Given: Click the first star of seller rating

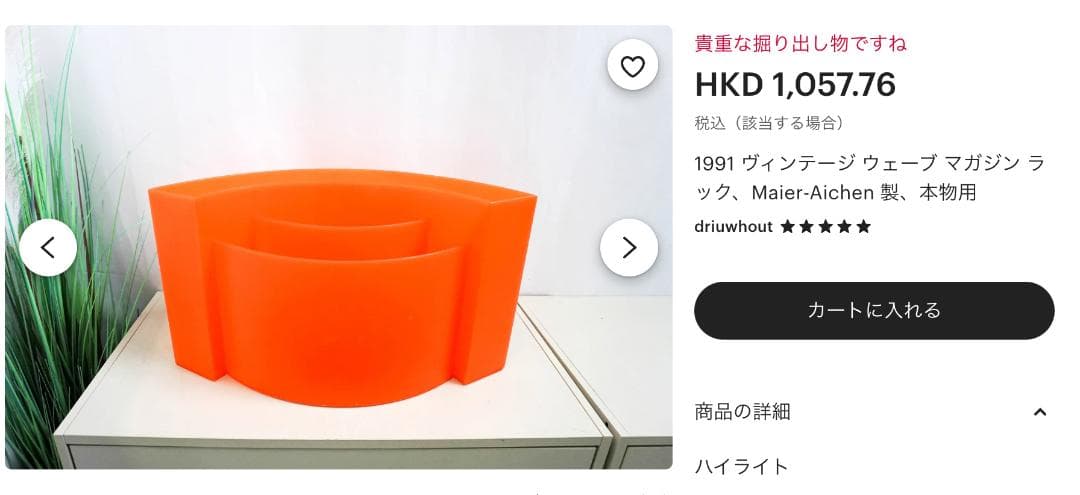Looking at the screenshot, I should coord(788,227).
